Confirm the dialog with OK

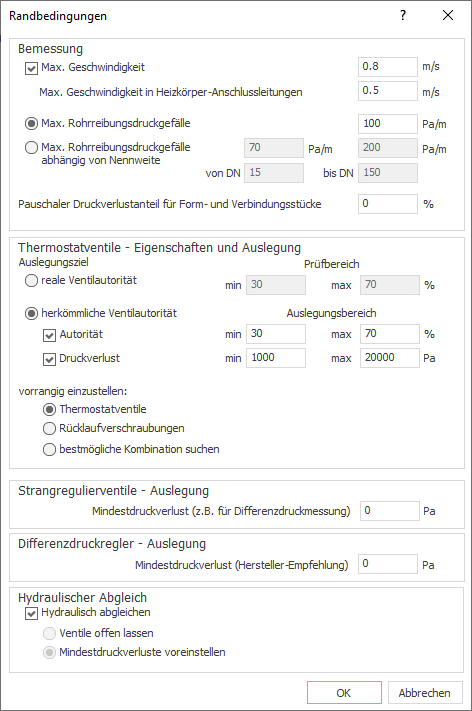344,692
